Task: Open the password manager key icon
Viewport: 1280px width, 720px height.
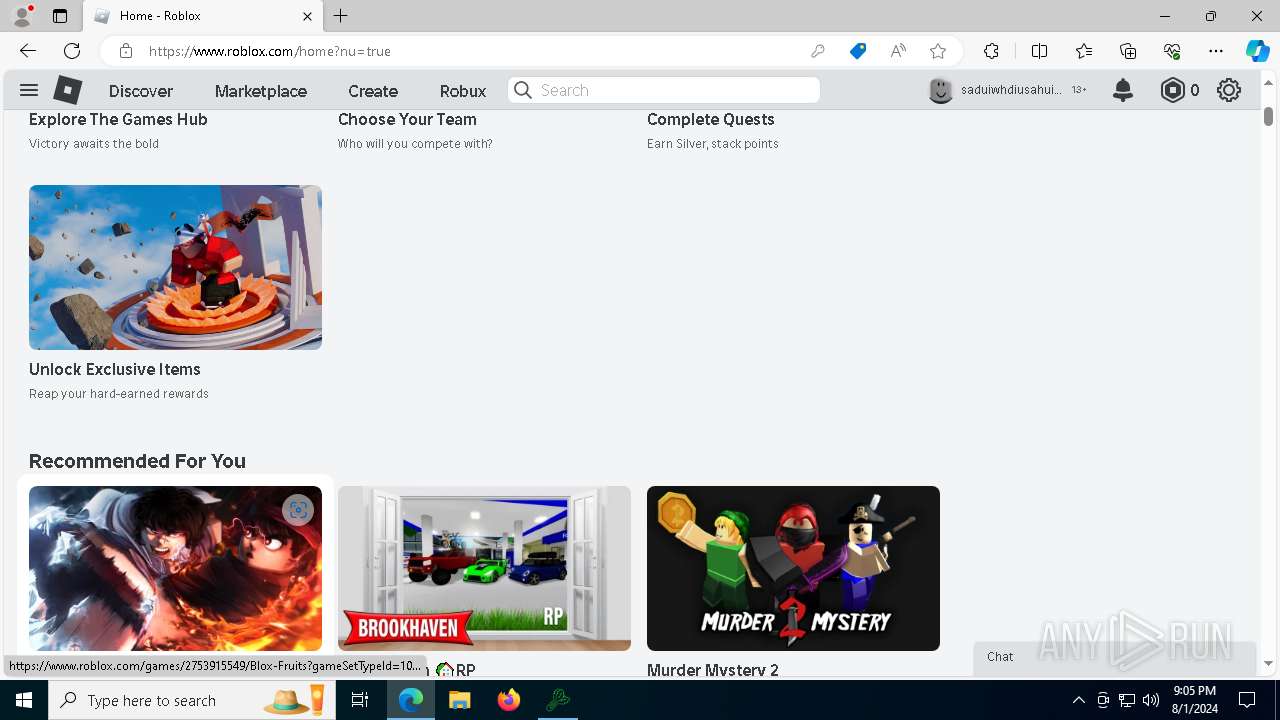Action: [818, 51]
